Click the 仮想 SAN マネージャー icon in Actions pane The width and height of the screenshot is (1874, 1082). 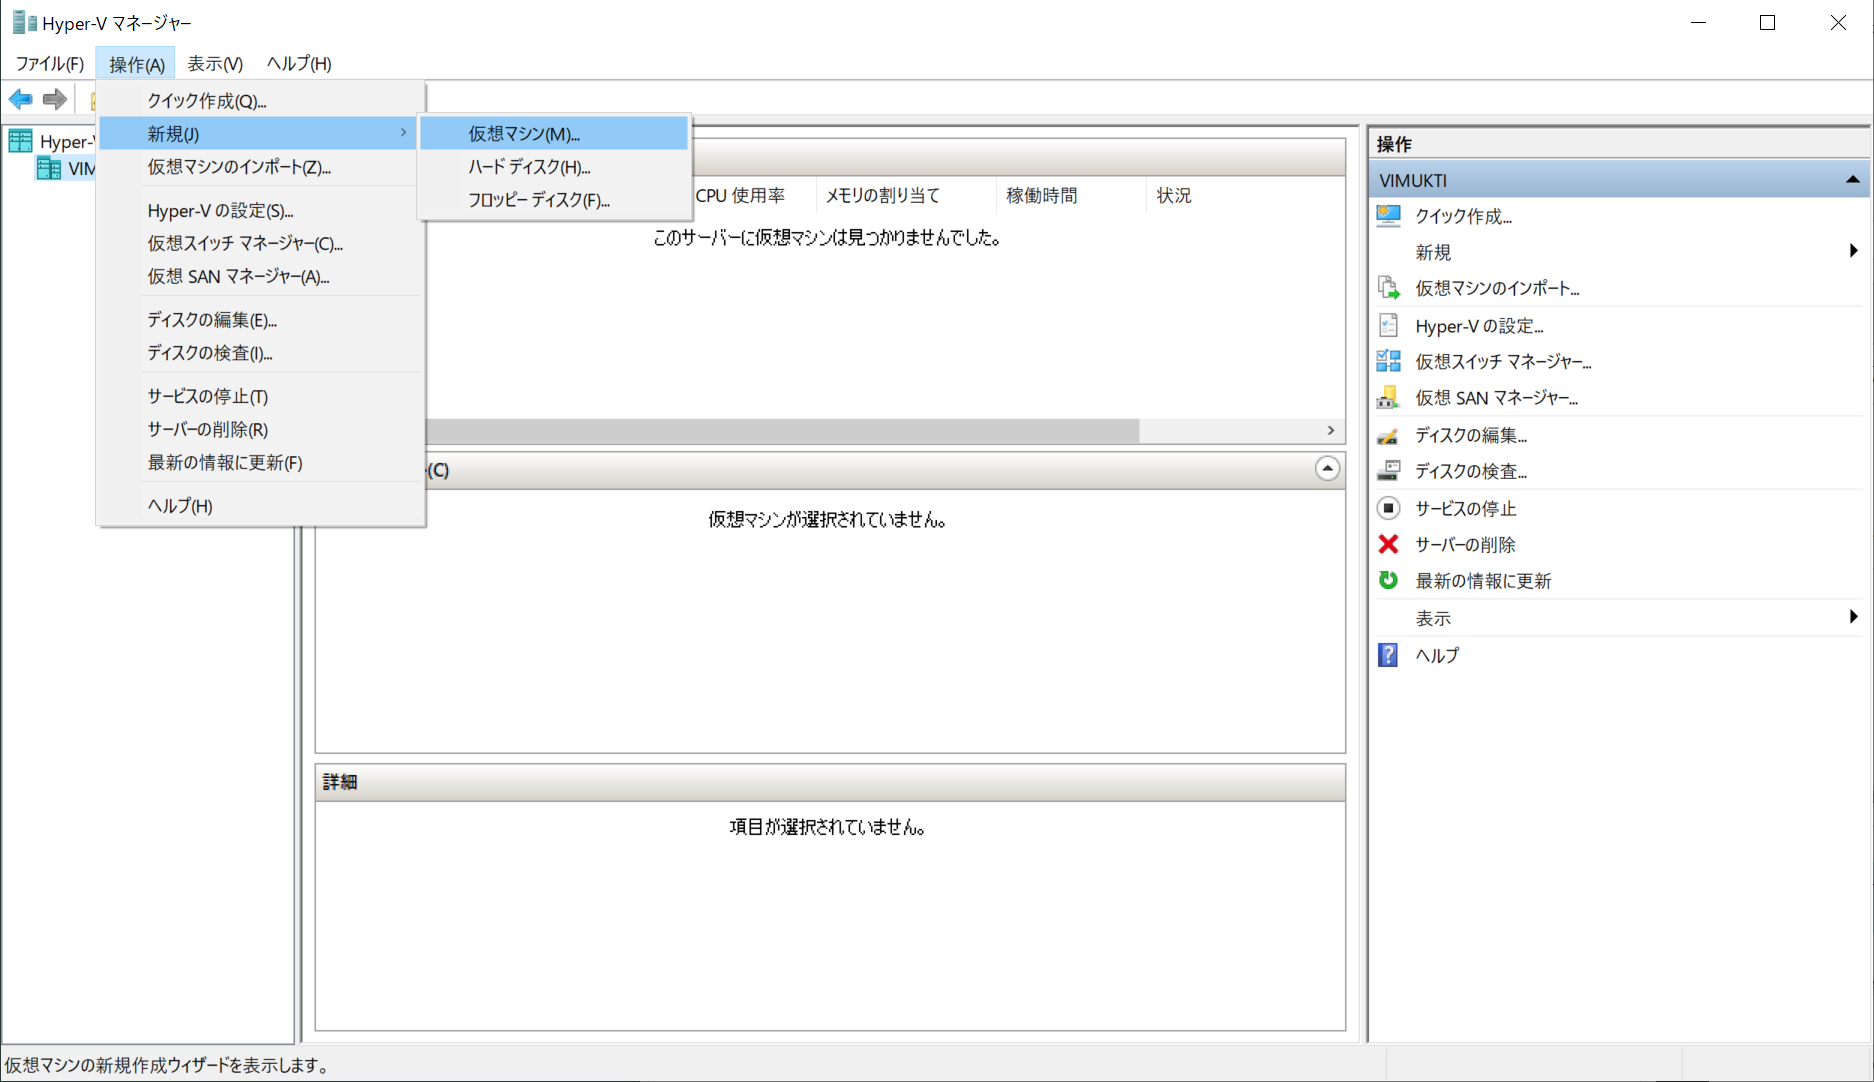1389,397
